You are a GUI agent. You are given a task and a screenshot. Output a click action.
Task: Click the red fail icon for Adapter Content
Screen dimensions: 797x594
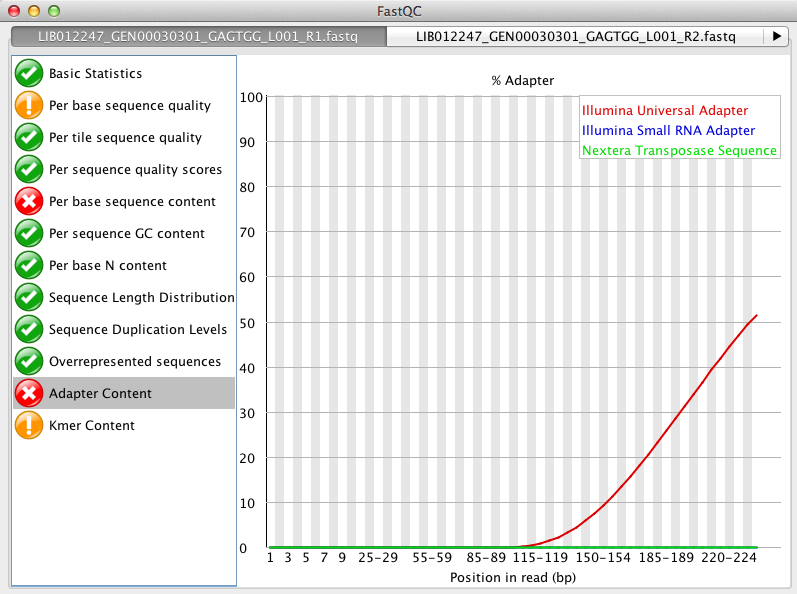[x=29, y=393]
